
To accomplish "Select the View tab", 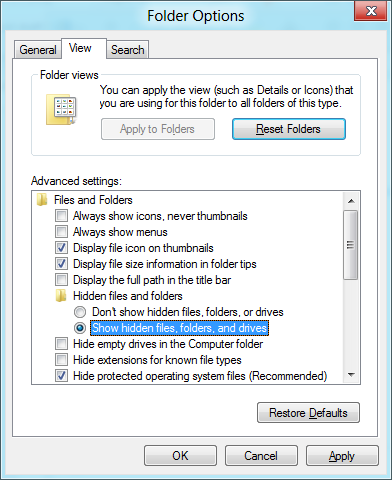I will (84, 48).
